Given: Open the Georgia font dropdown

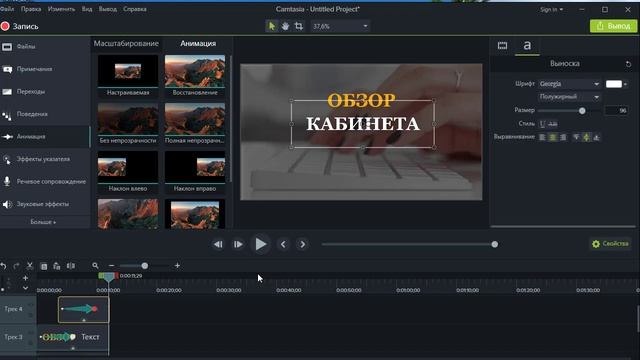Looking at the screenshot, I should [569, 84].
